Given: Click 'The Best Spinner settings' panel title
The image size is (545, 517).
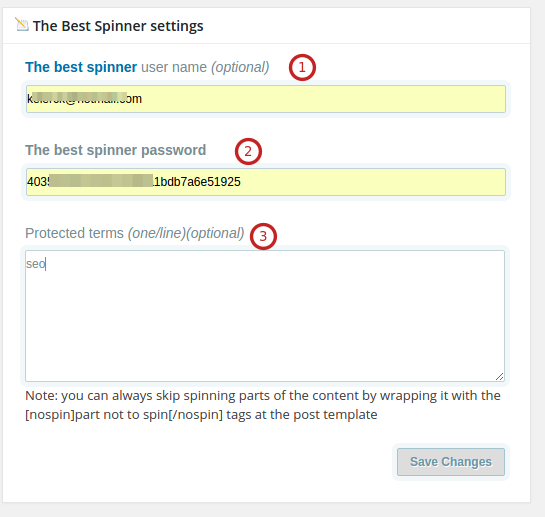Looking at the screenshot, I should click(x=118, y=26).
